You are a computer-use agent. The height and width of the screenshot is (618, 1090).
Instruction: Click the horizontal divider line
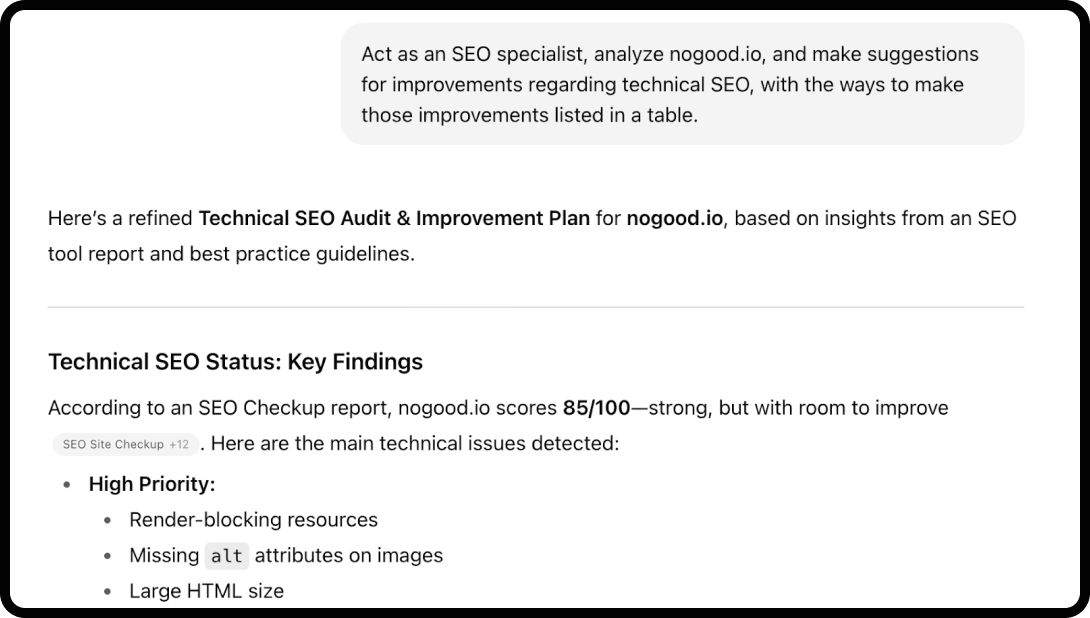[x=536, y=307]
